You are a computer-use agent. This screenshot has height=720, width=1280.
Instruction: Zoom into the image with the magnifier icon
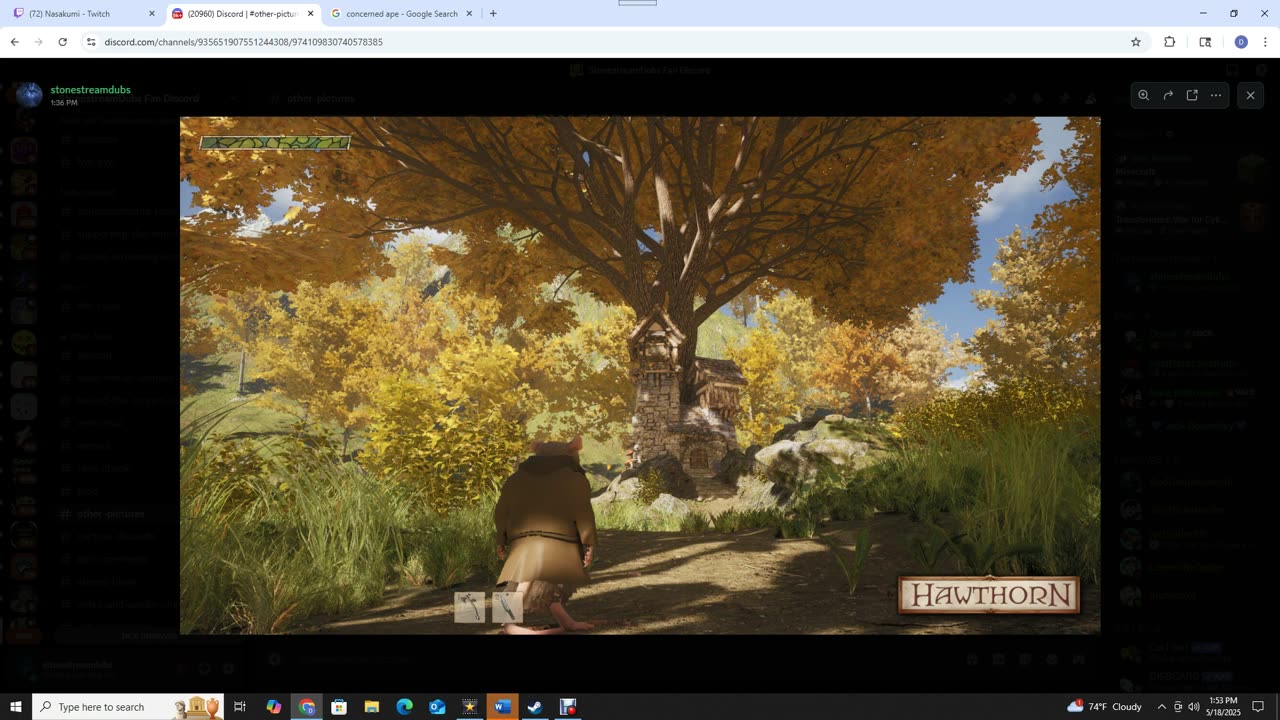click(1144, 95)
